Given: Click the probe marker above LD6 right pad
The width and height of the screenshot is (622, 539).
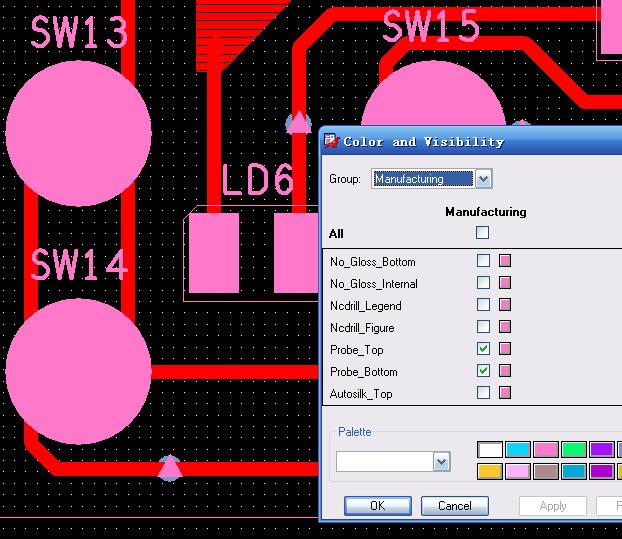Looking at the screenshot, I should pyautogui.click(x=298, y=123).
